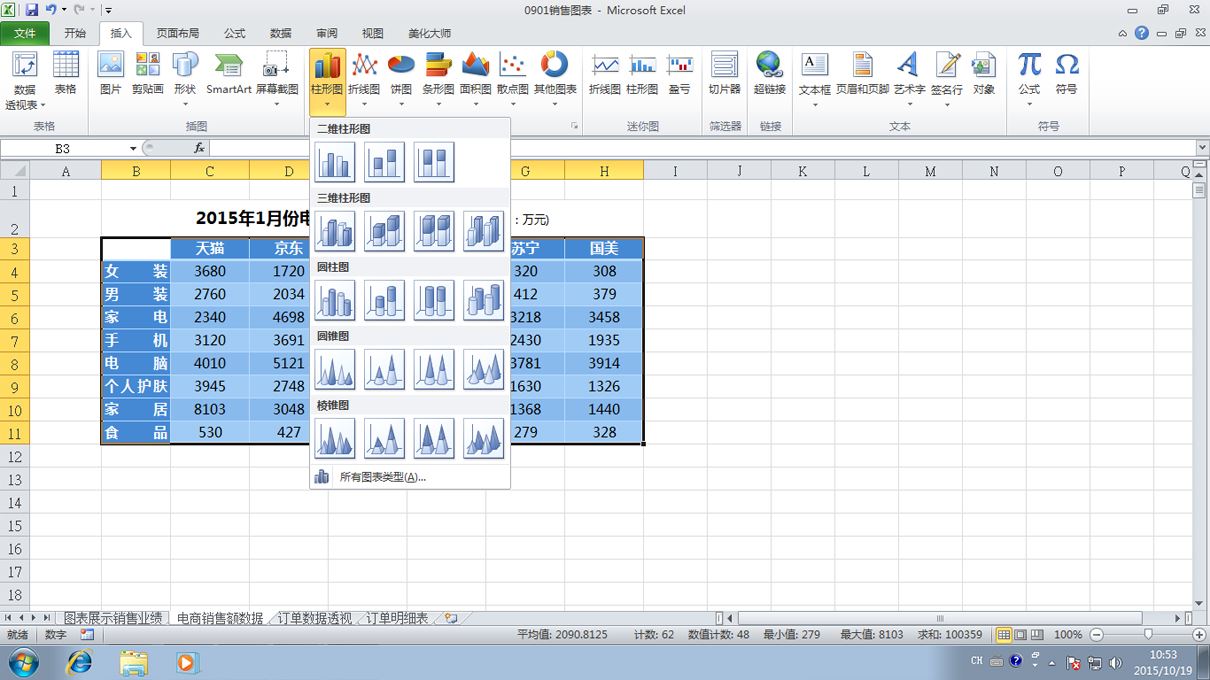Insert a SmartArt graphic

229,74
